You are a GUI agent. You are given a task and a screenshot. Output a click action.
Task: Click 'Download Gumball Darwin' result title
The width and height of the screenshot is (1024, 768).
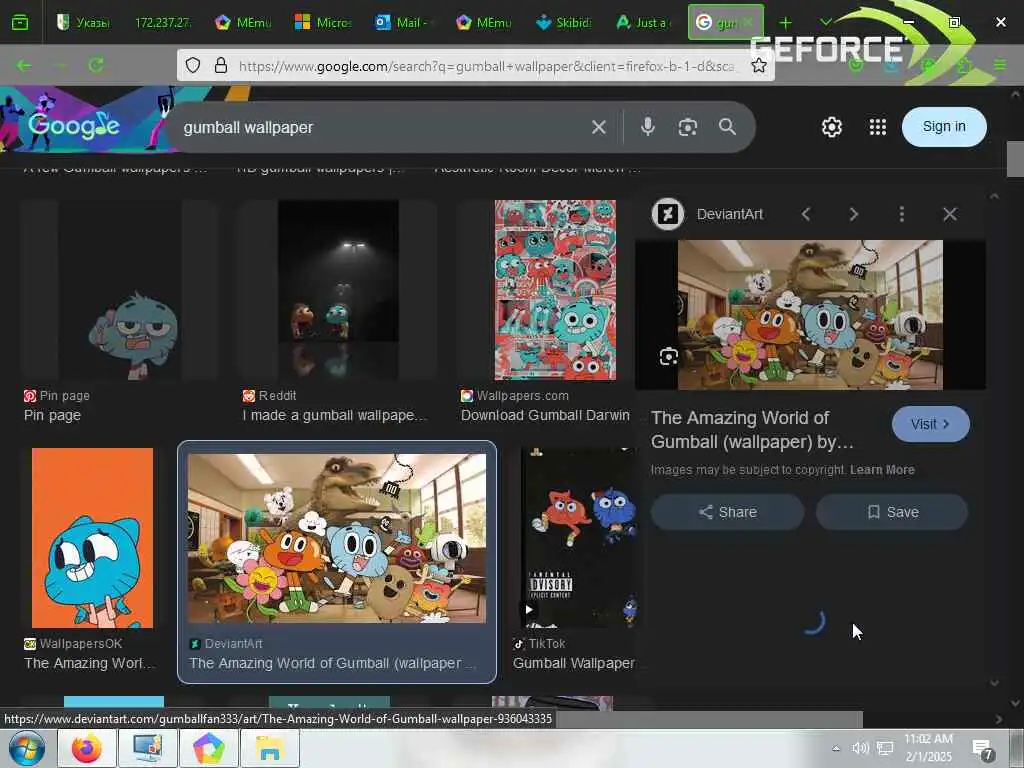[x=545, y=415]
